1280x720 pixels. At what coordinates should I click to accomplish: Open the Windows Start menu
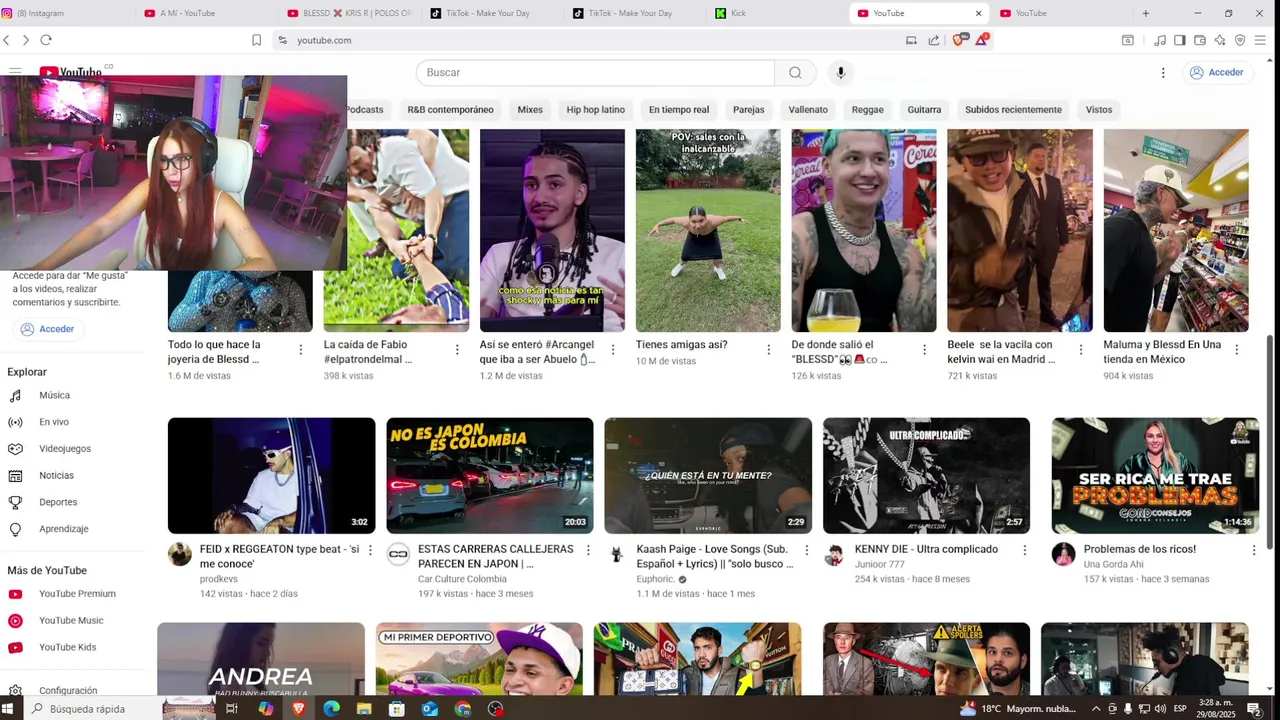[8, 709]
